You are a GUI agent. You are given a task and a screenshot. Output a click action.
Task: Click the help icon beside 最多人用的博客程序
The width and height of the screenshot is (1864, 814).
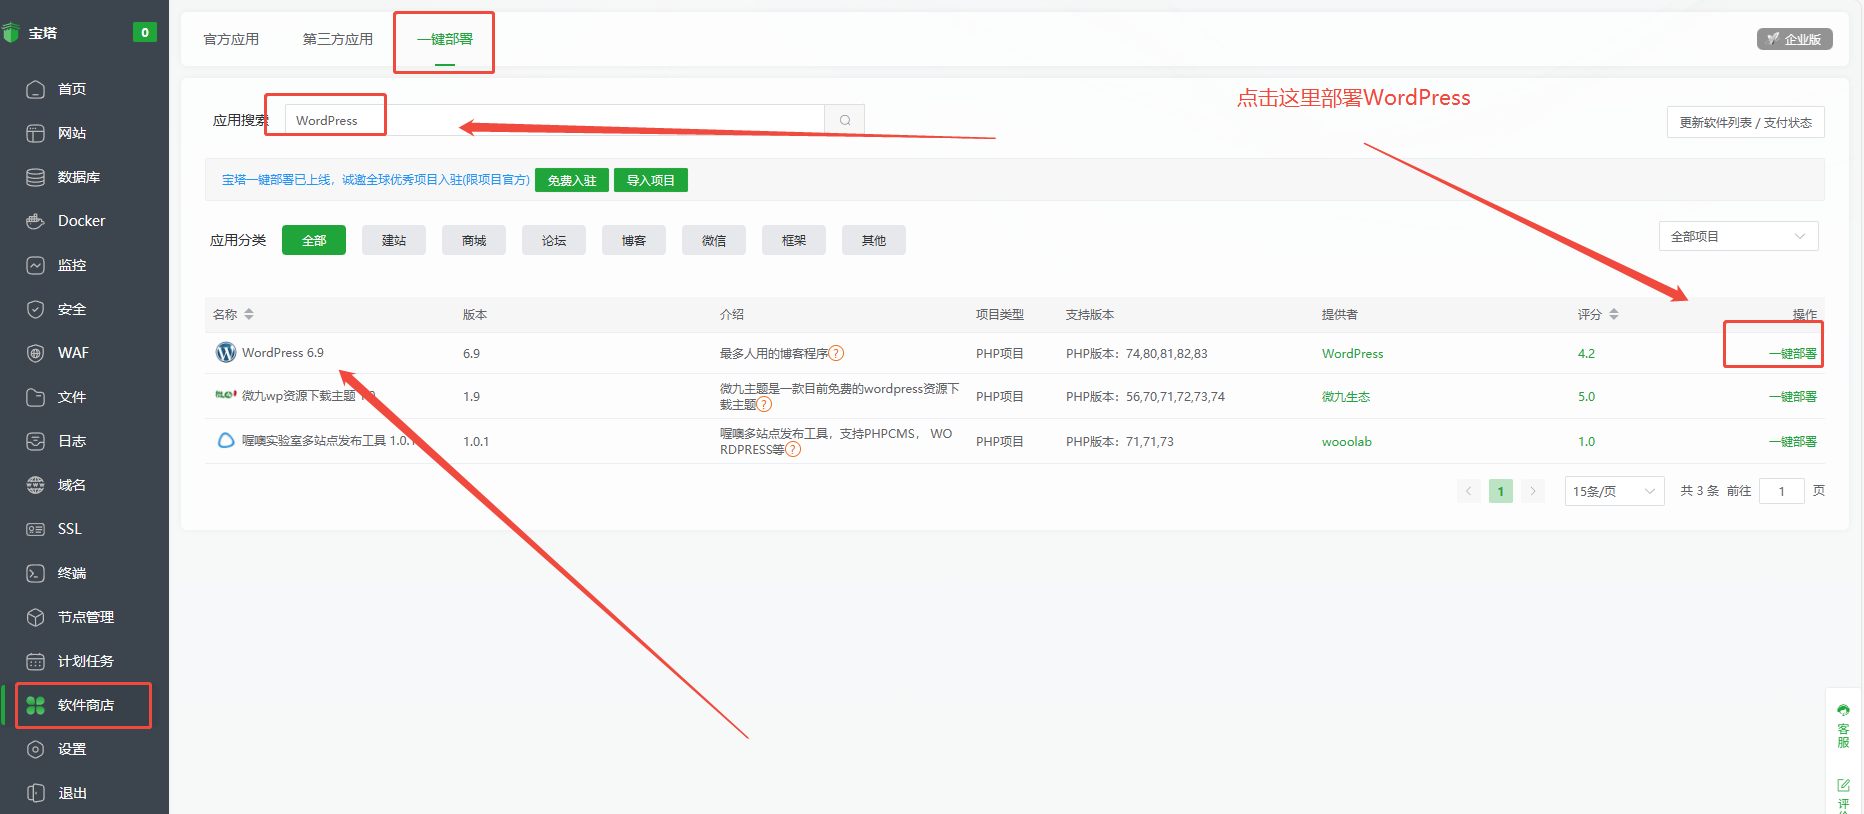point(837,353)
